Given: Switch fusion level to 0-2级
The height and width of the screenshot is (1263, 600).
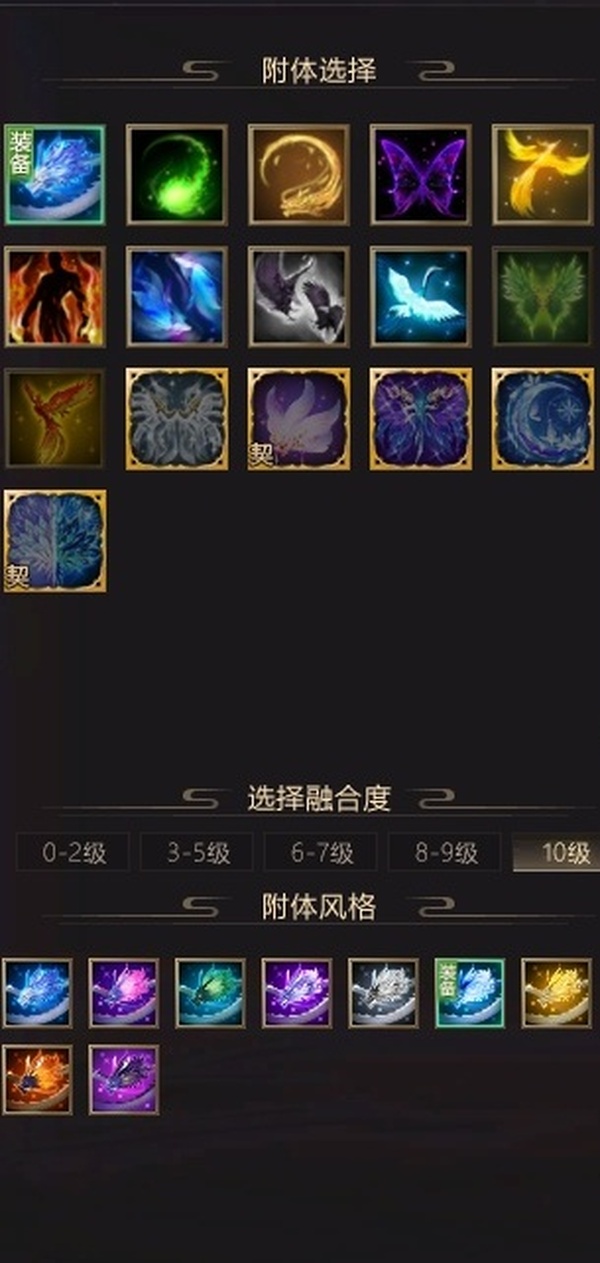Looking at the screenshot, I should click(x=73, y=853).
